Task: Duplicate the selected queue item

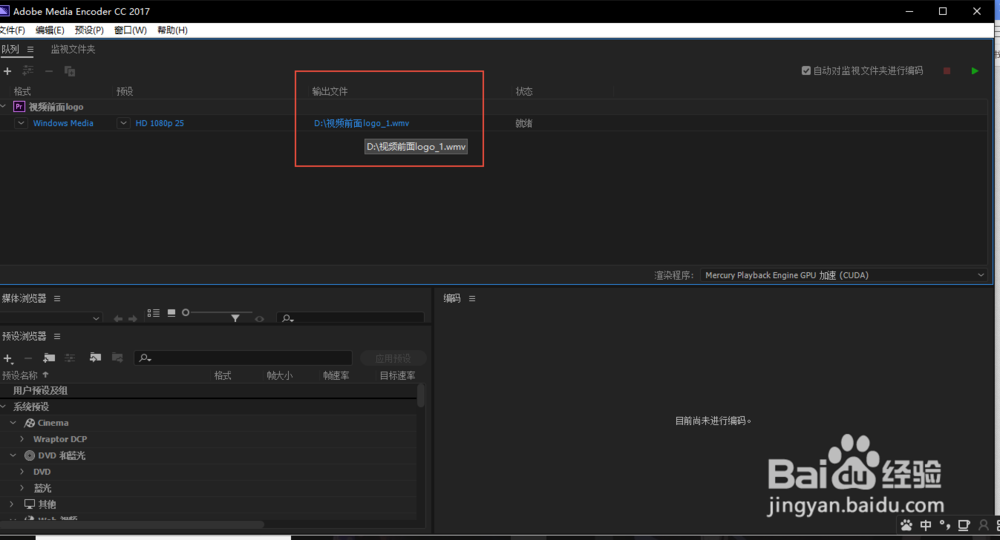Action: coord(70,71)
